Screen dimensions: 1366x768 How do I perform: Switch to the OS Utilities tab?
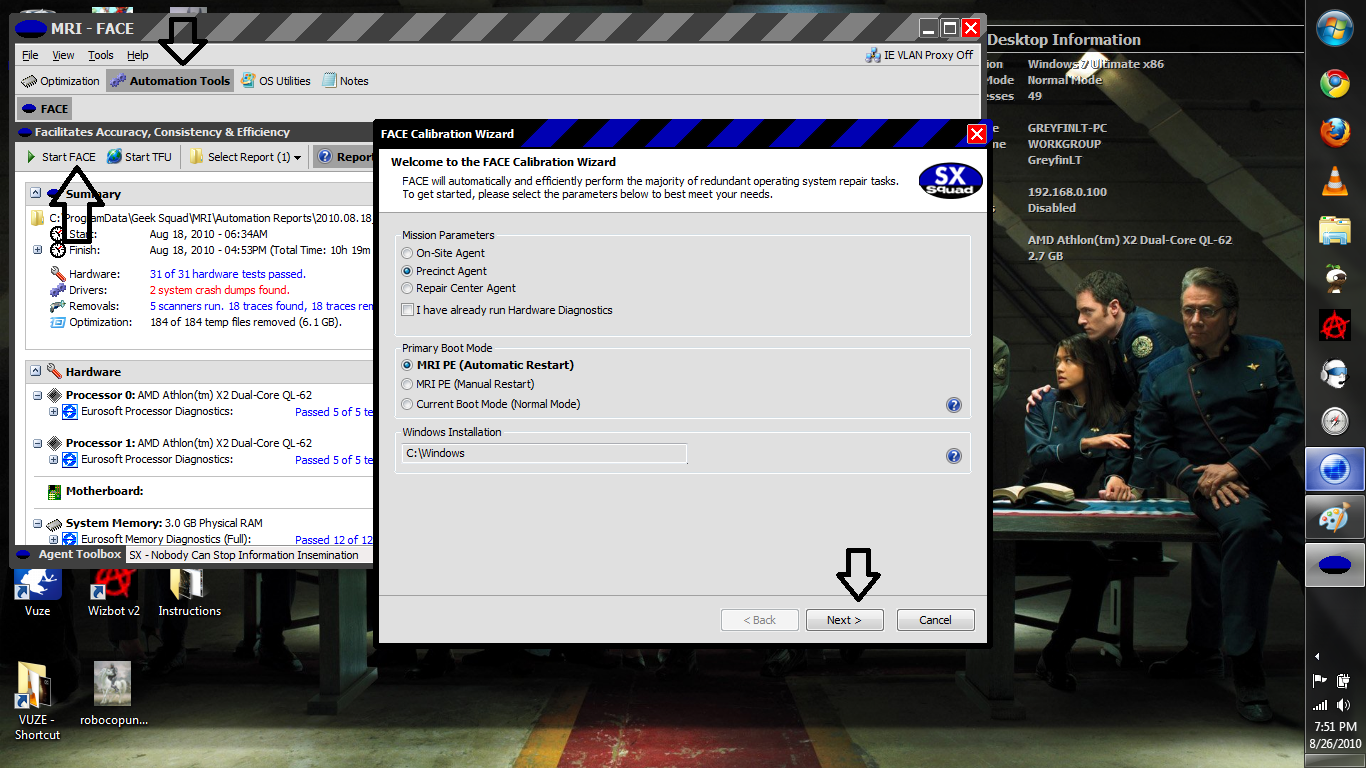(275, 81)
